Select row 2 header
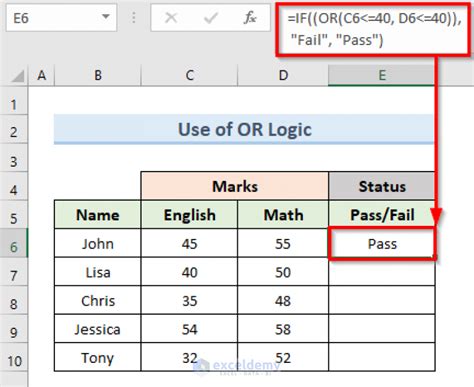 (x=14, y=129)
